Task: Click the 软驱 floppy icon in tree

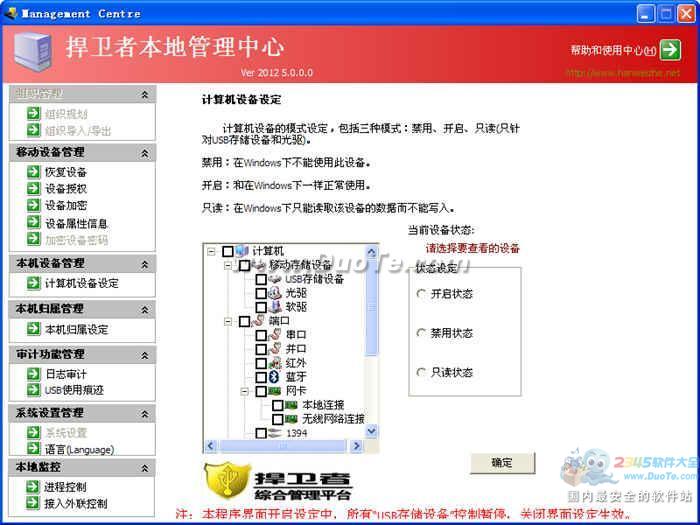Action: click(x=275, y=307)
